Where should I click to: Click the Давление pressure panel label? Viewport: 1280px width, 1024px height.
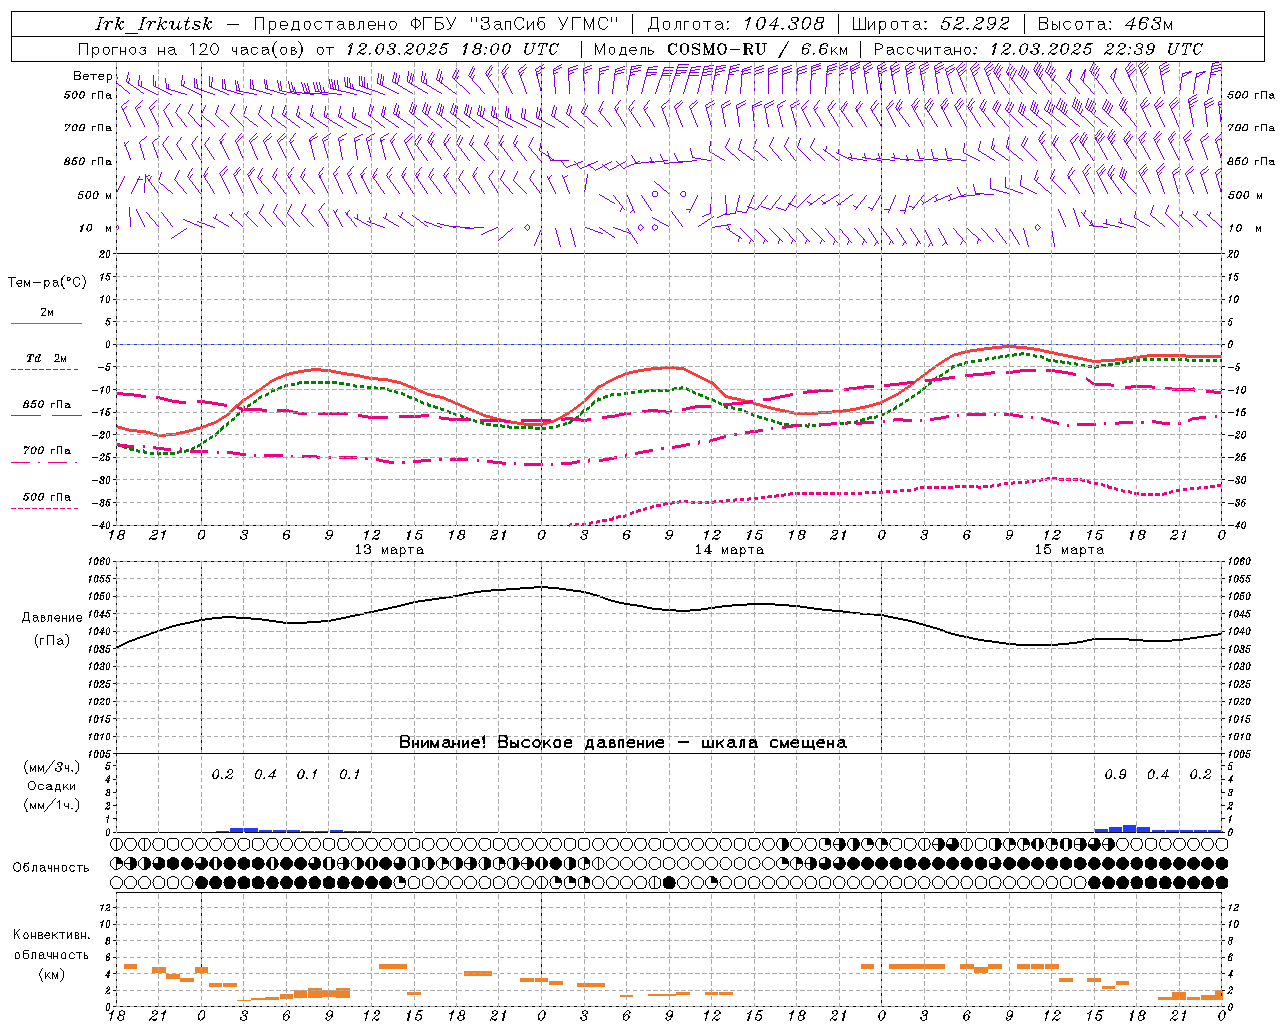click(x=52, y=618)
